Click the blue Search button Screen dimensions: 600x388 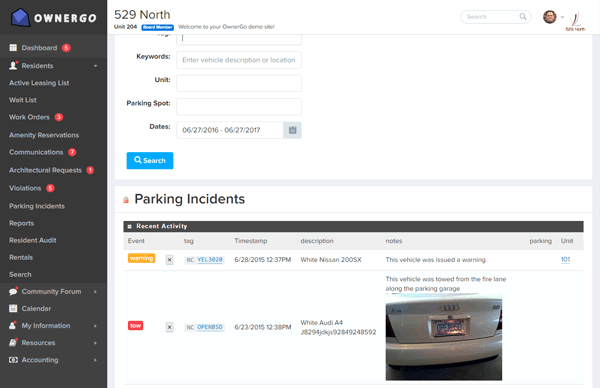[x=150, y=160]
